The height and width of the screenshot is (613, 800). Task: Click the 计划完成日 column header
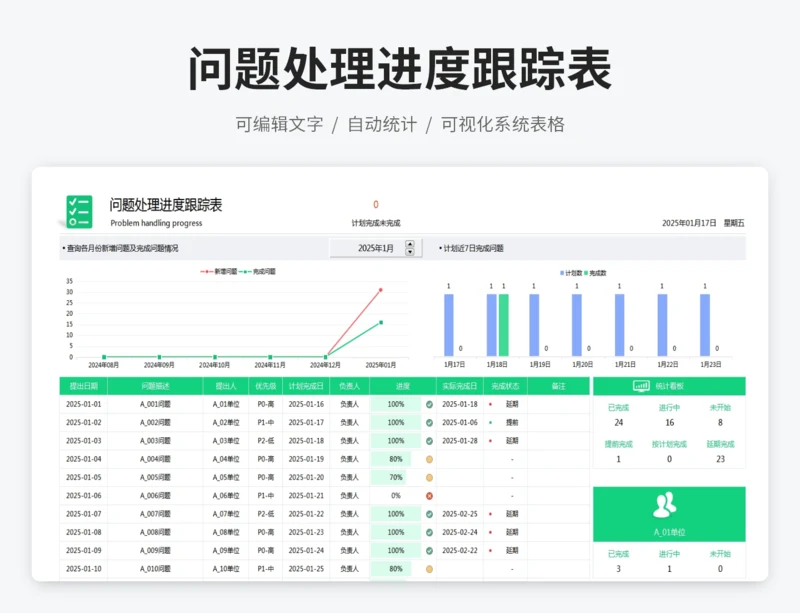point(306,386)
